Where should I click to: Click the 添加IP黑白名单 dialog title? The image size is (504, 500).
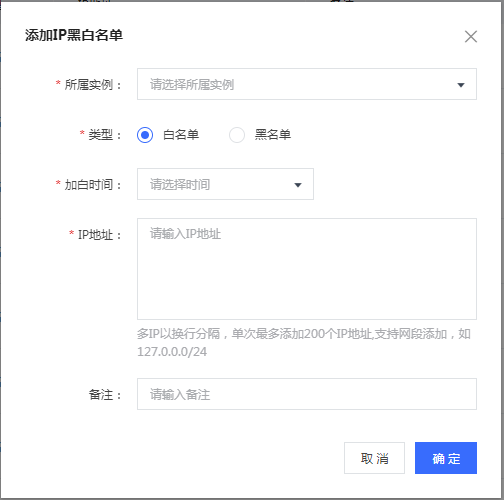point(74,35)
